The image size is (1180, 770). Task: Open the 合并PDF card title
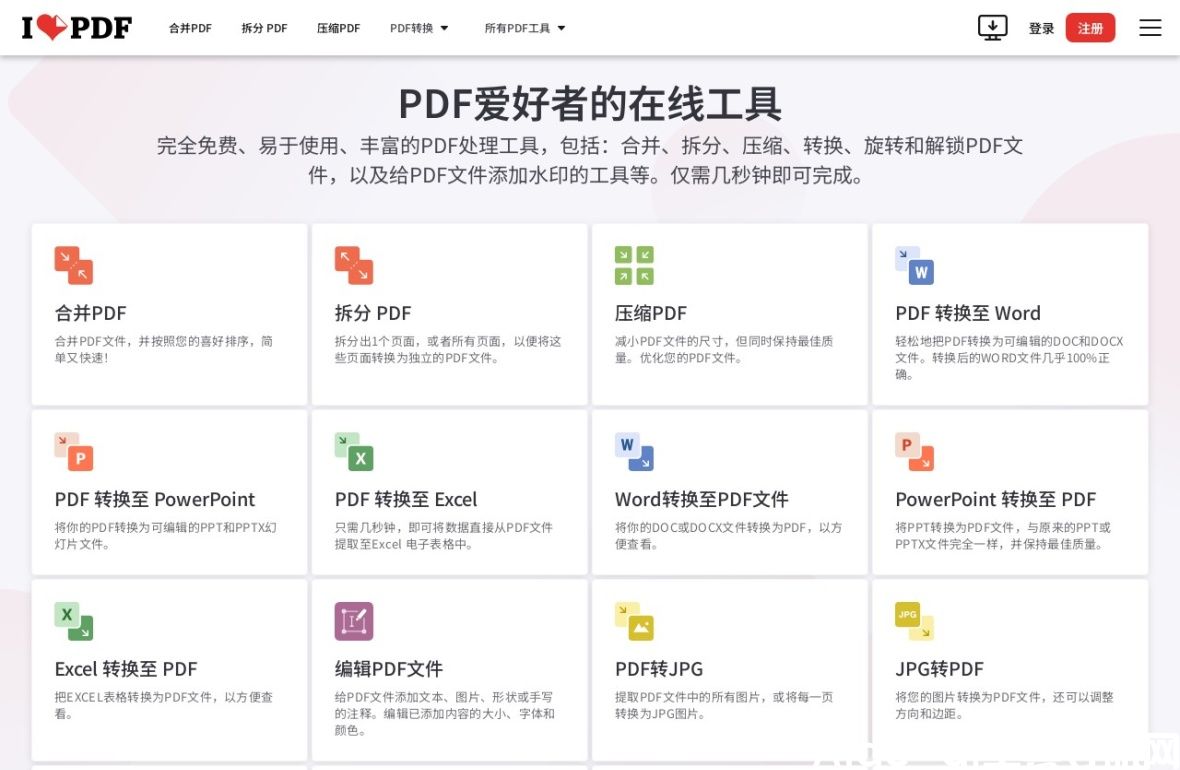pyautogui.click(x=90, y=313)
